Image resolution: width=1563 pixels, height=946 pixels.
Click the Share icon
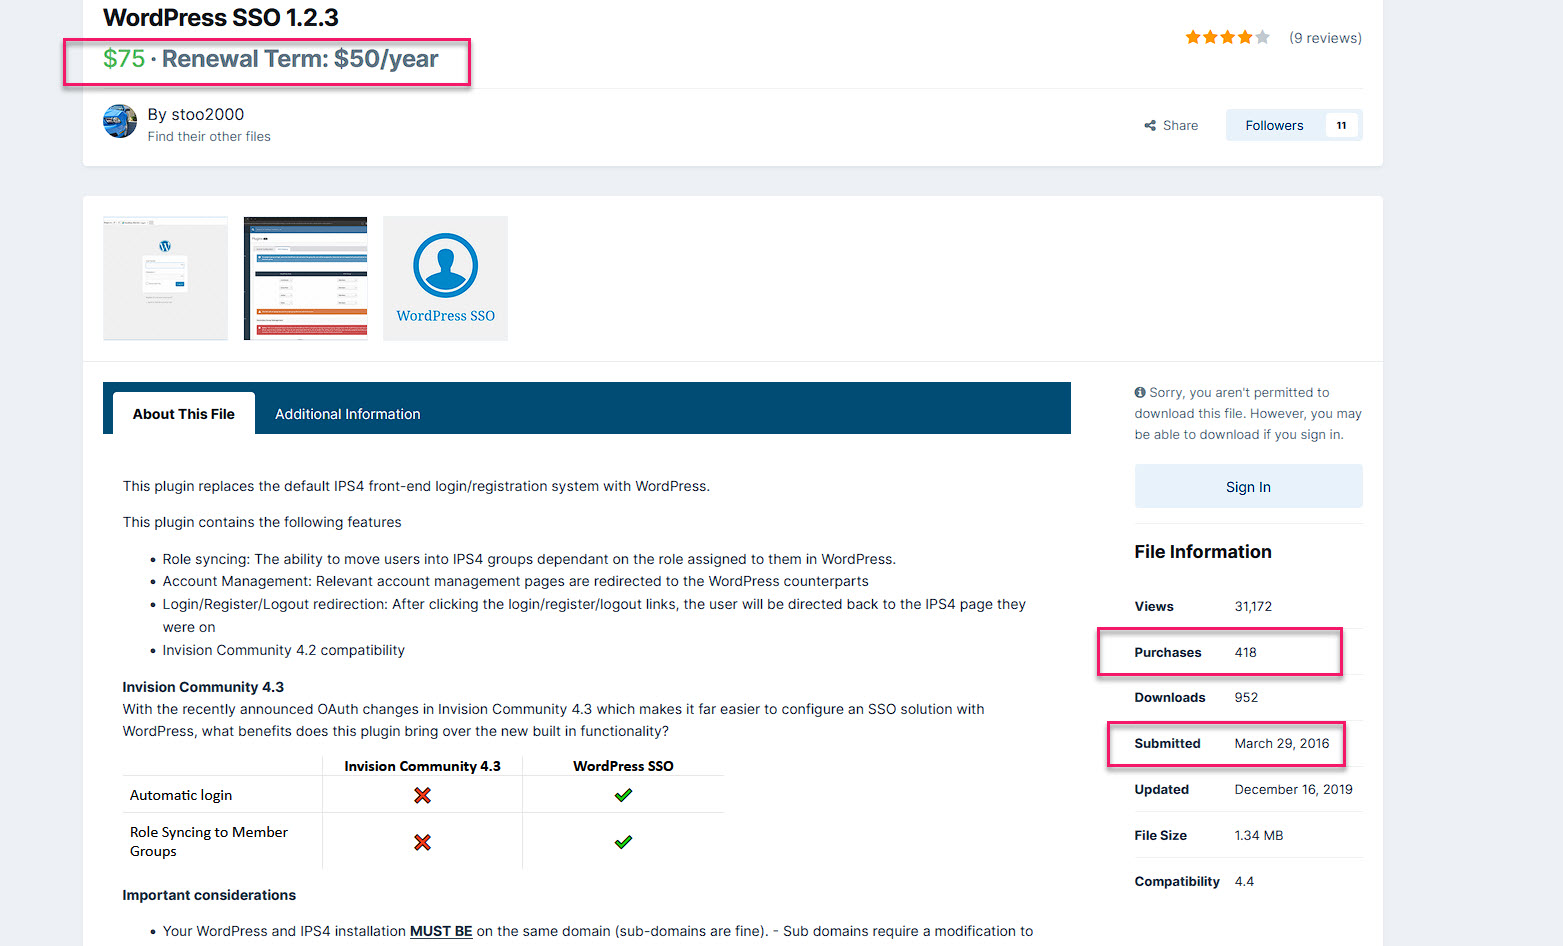coord(1150,126)
